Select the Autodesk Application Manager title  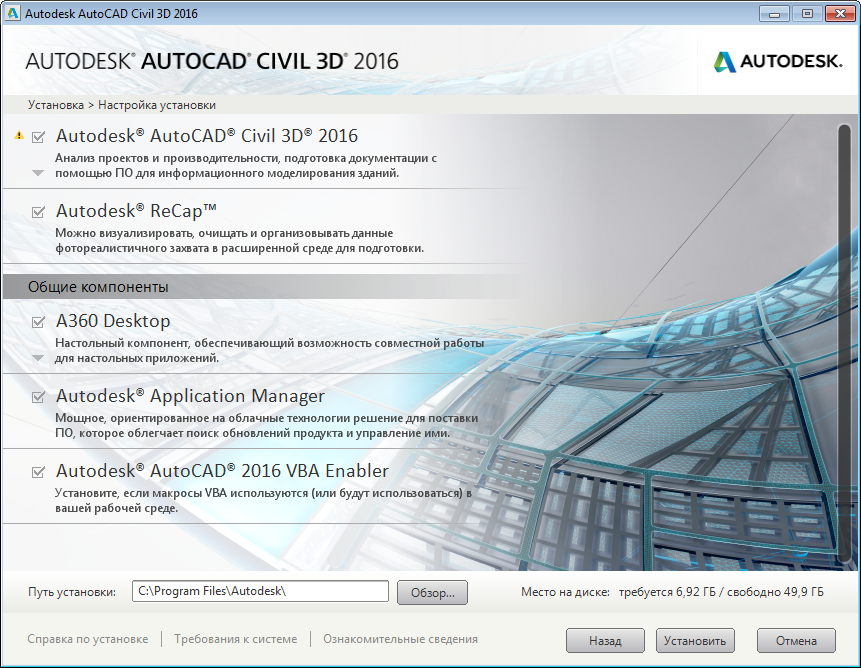tap(190, 396)
